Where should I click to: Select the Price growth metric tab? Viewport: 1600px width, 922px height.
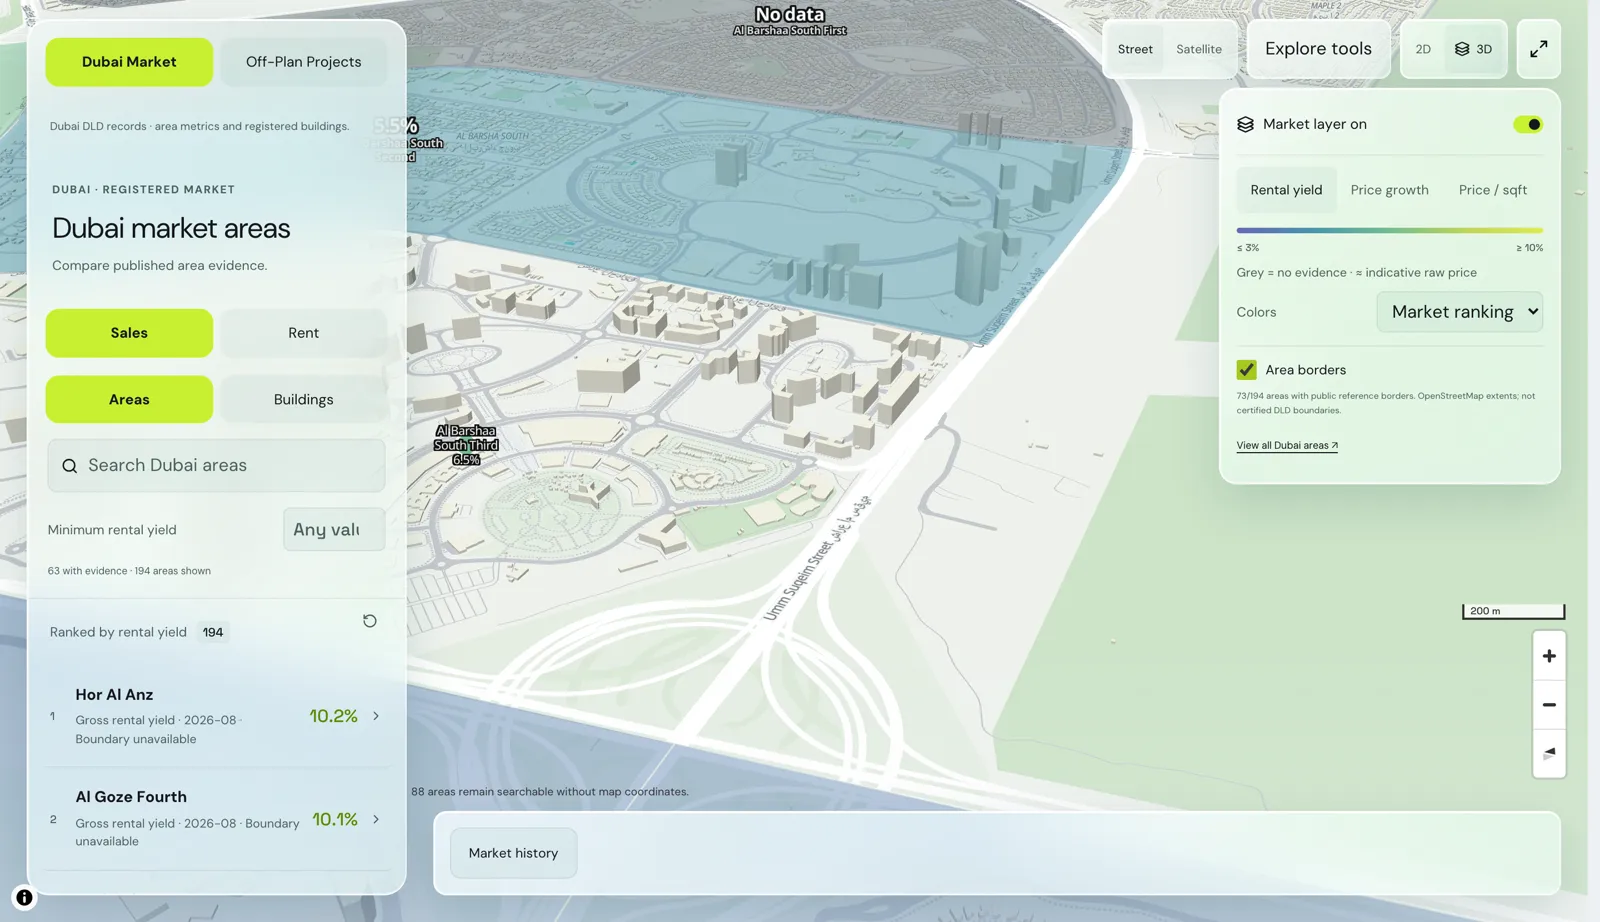[1389, 190]
